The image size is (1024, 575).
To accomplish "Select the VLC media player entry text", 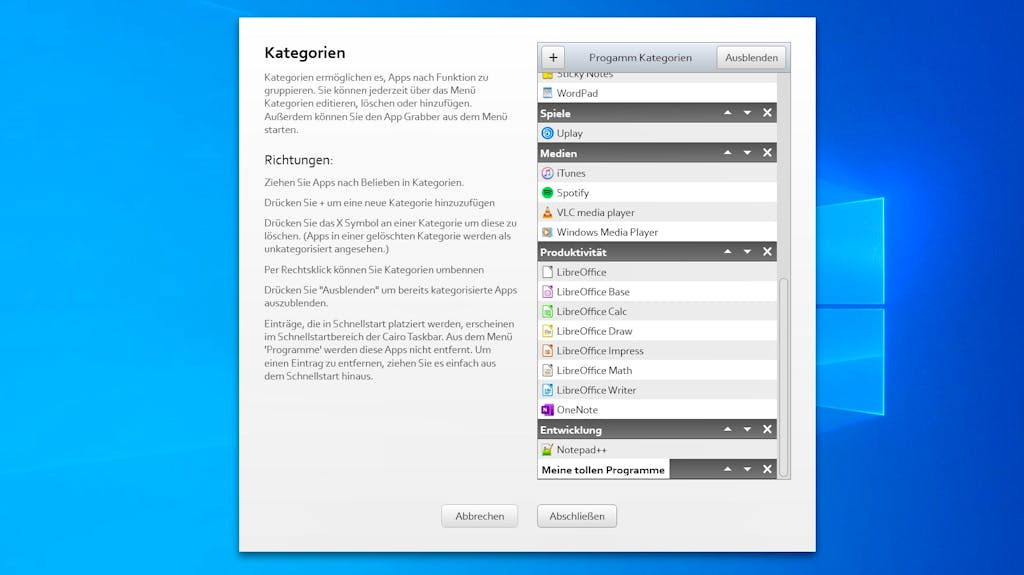I will [596, 212].
